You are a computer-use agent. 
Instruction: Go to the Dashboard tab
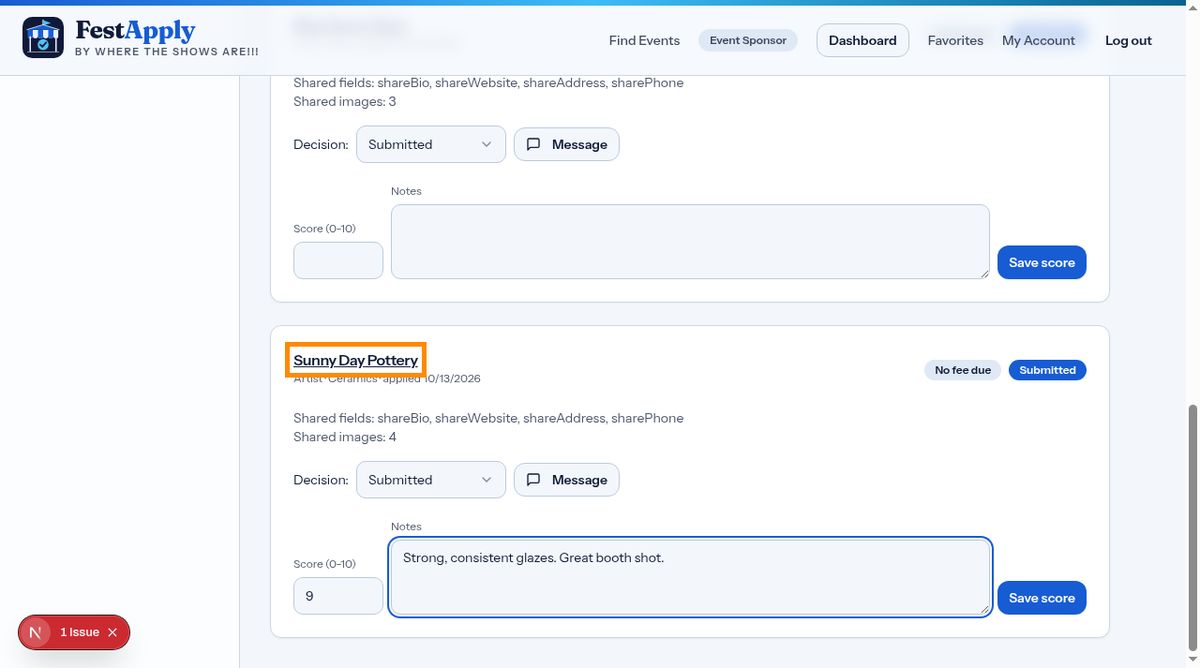click(x=863, y=41)
